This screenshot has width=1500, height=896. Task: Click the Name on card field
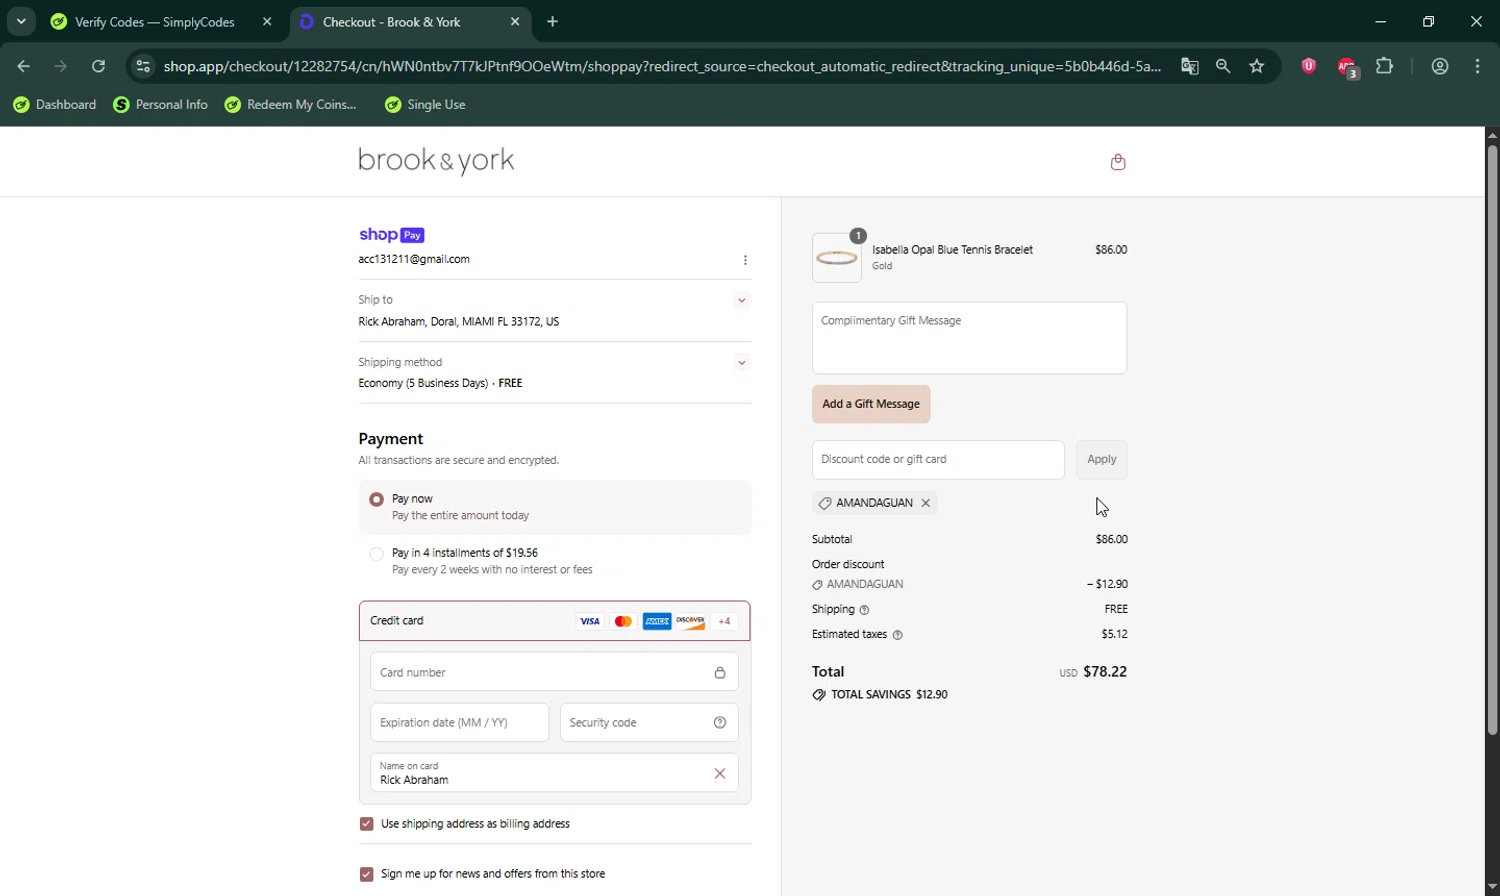(554, 773)
